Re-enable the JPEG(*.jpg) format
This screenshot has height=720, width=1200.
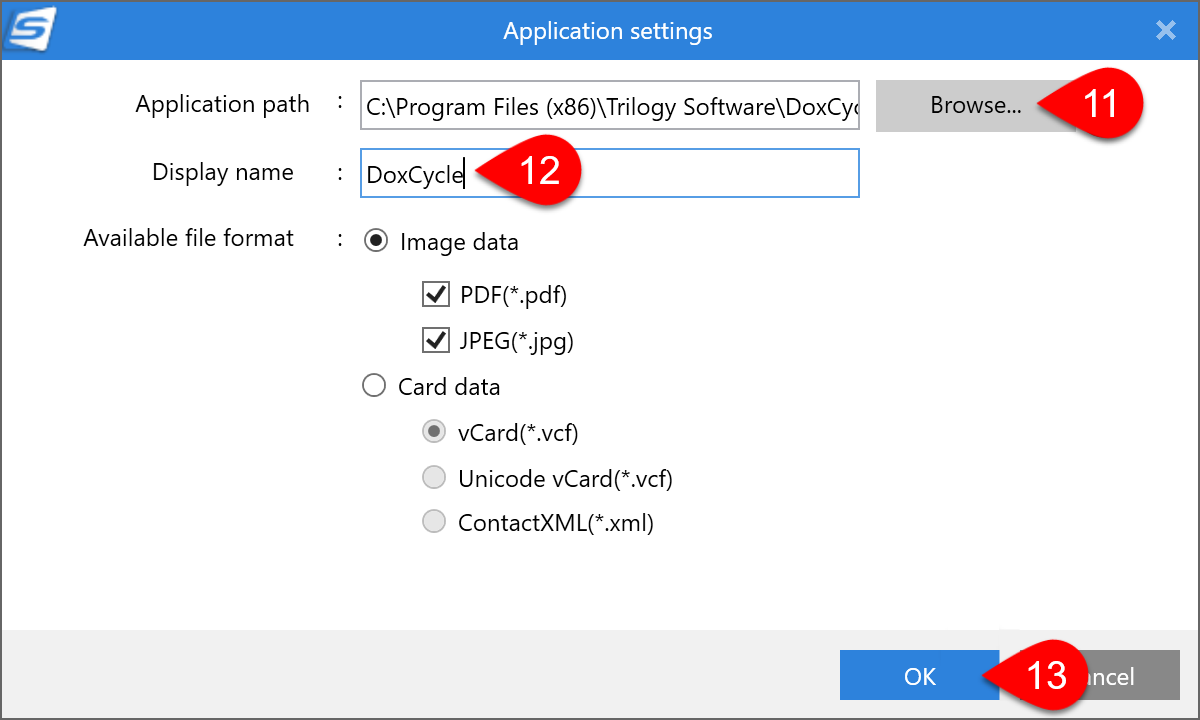point(435,340)
